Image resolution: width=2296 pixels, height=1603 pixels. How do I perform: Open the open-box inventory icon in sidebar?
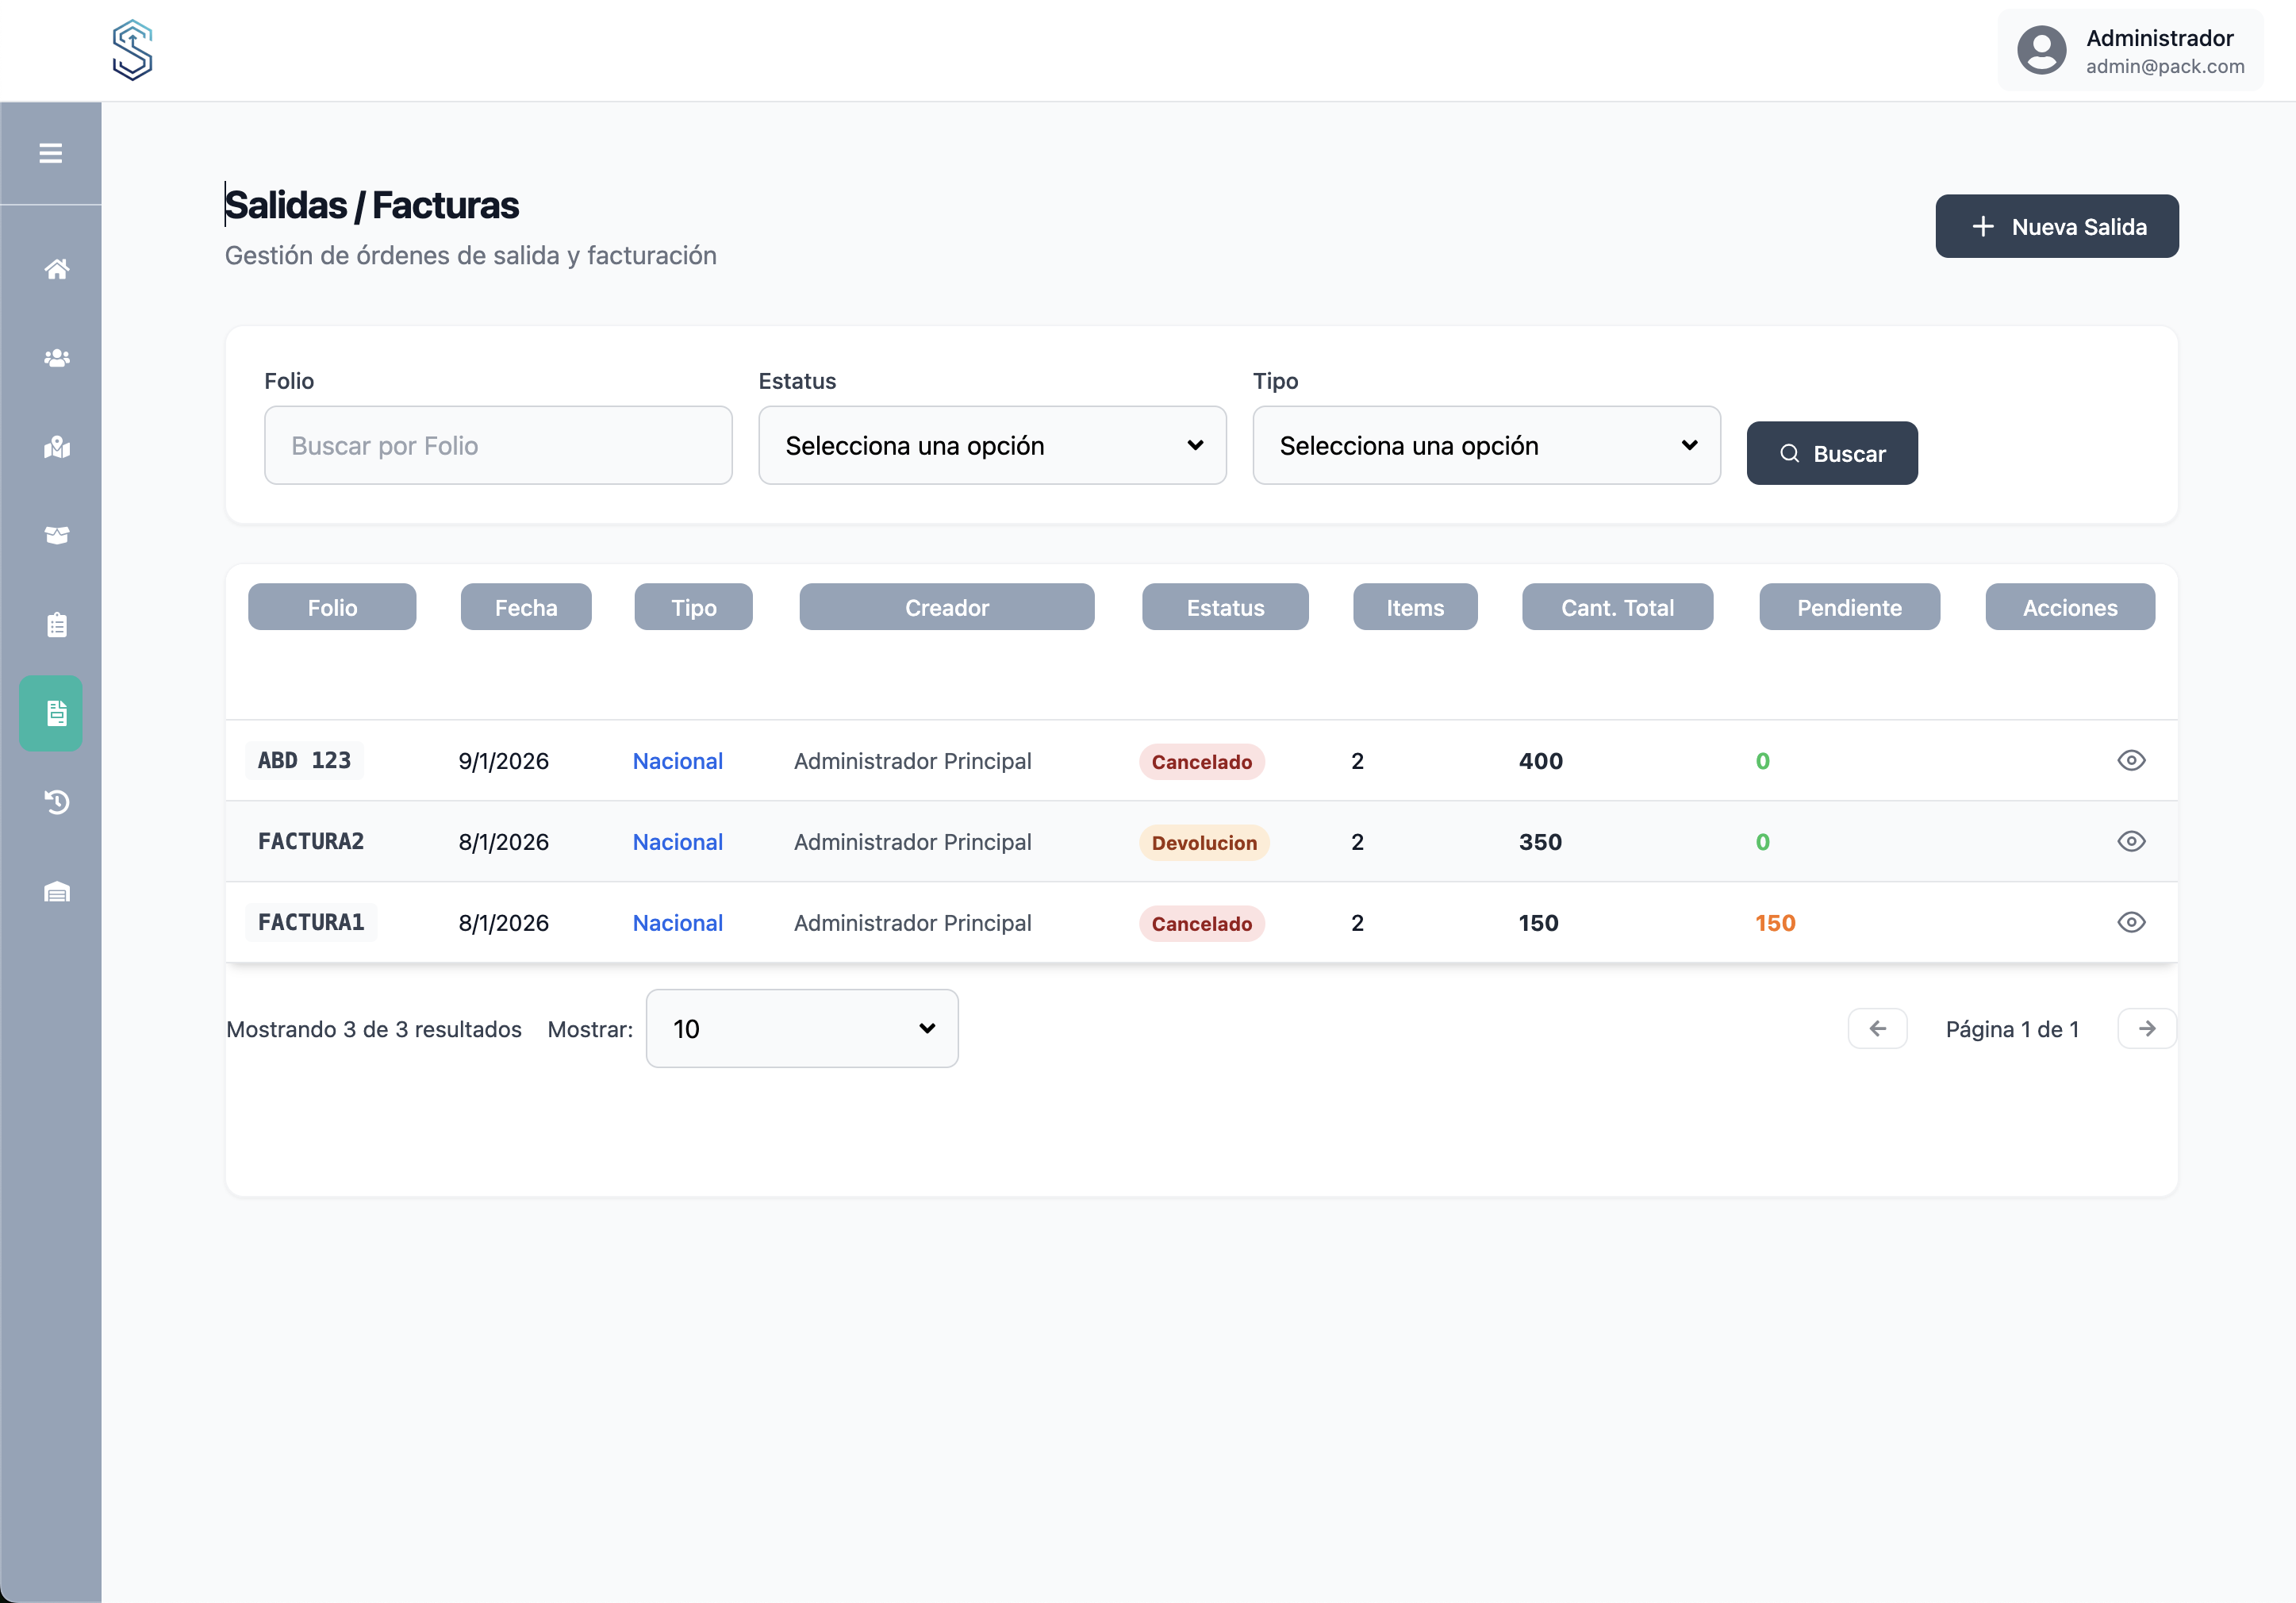click(56, 536)
